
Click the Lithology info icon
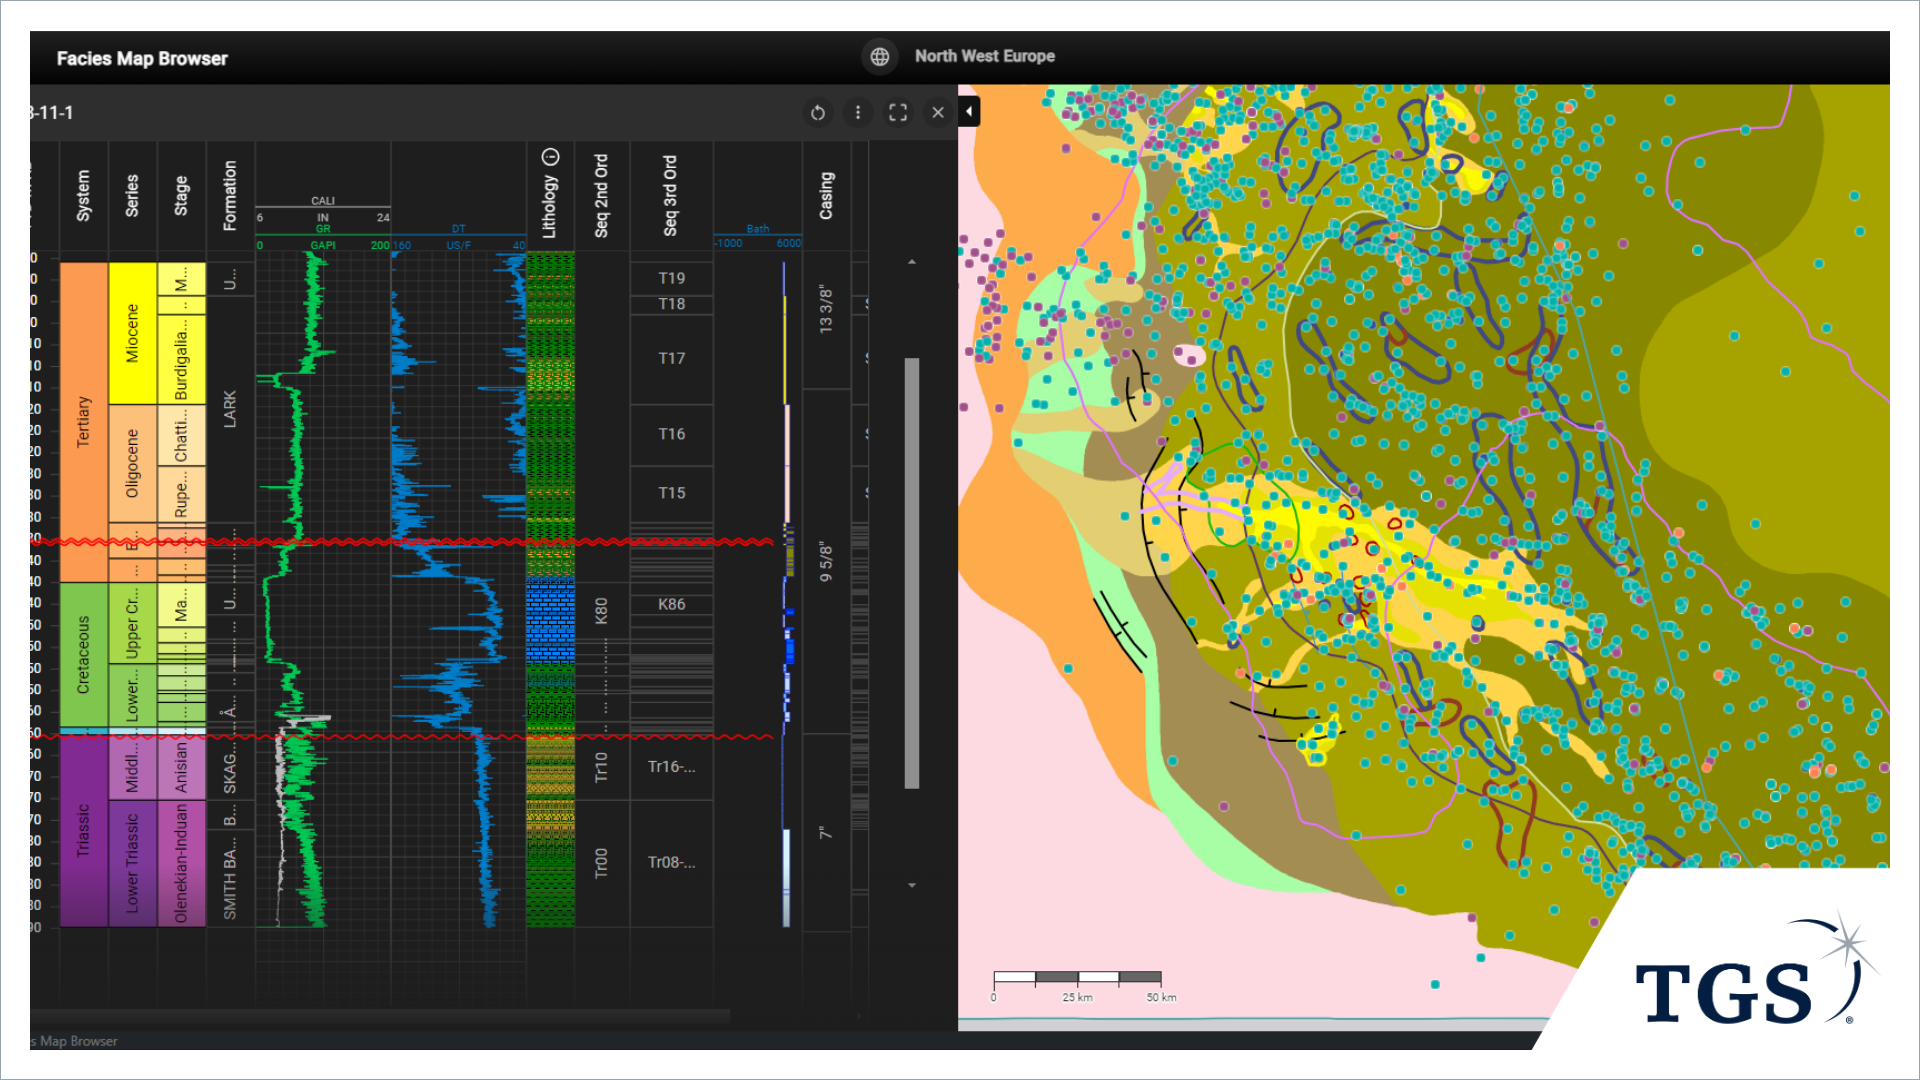click(x=550, y=157)
